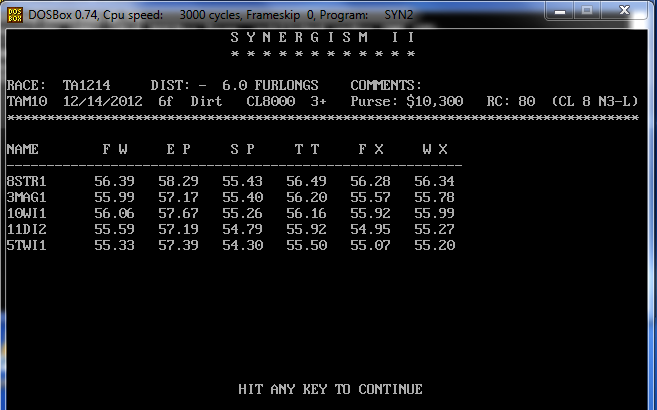
Task: Click 8STR1's F W value 56.39
Action: (114, 181)
